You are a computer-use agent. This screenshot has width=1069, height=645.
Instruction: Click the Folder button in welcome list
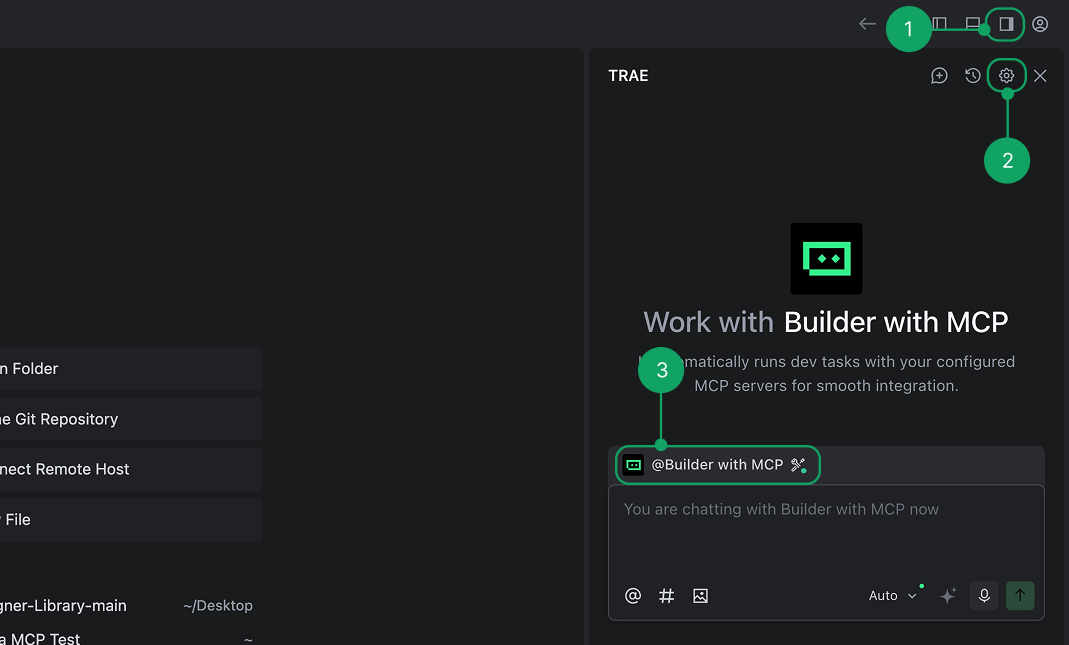(131, 368)
